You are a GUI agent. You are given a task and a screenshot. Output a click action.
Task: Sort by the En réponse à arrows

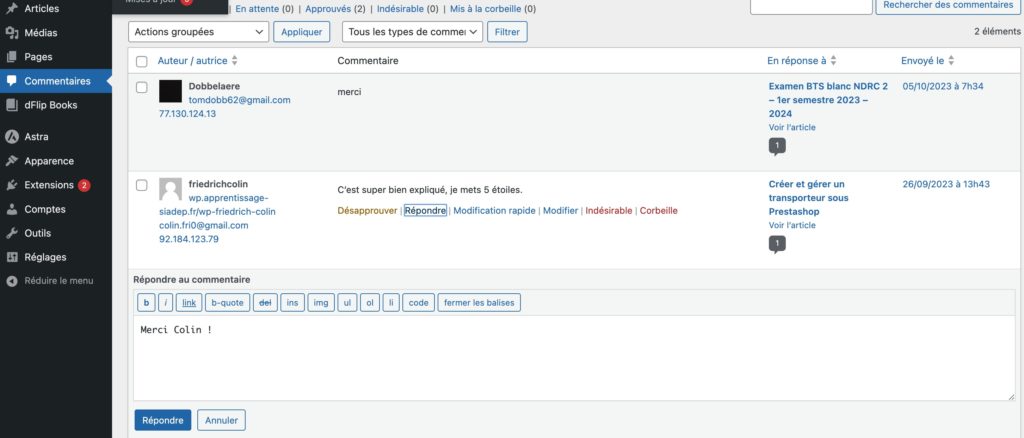[x=833, y=61]
